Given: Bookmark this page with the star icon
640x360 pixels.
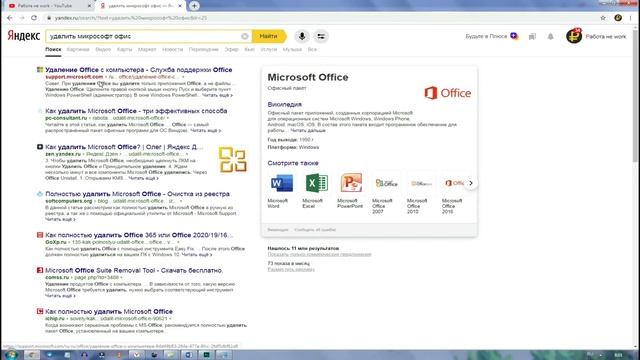Looking at the screenshot, I should click(603, 18).
